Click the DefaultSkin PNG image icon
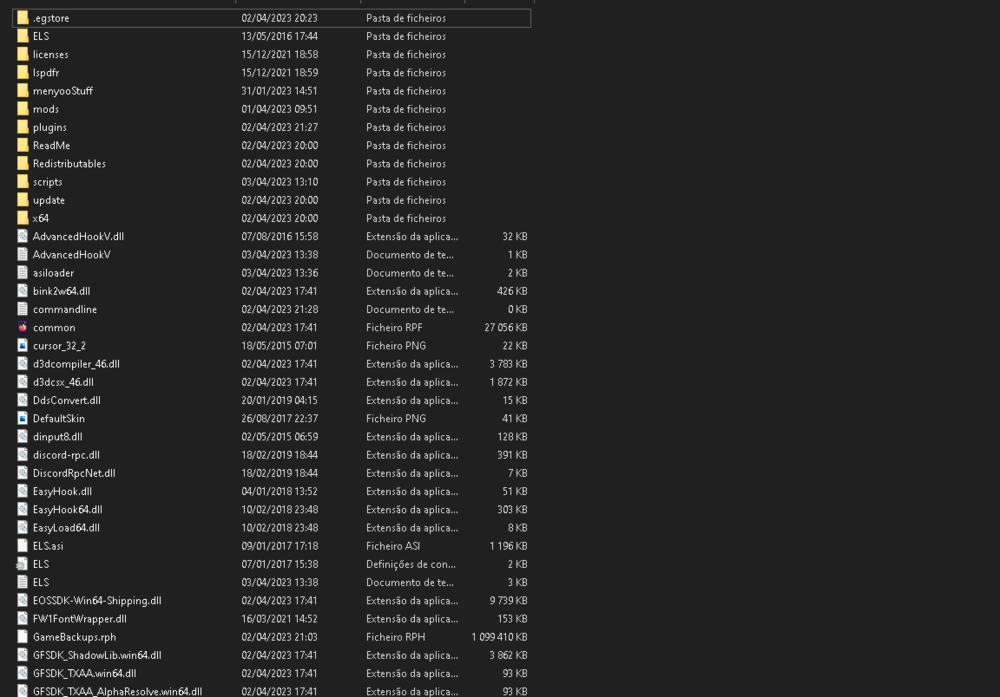The width and height of the screenshot is (1000, 697). [x=22, y=418]
